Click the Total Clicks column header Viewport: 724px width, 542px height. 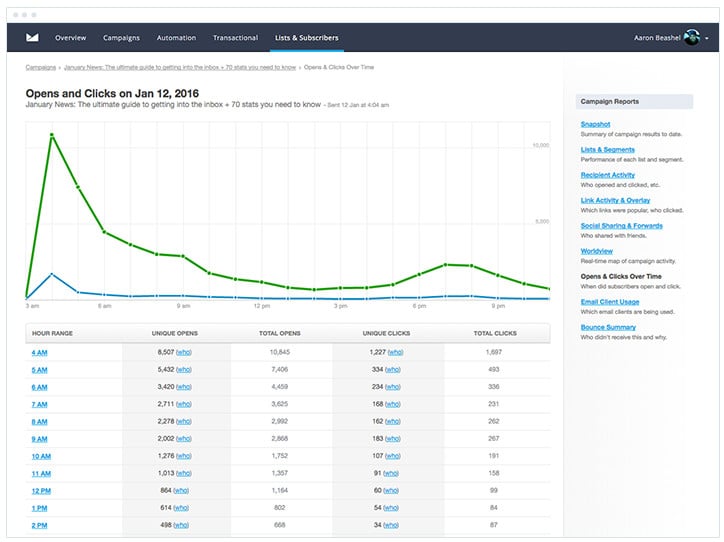(x=495, y=333)
